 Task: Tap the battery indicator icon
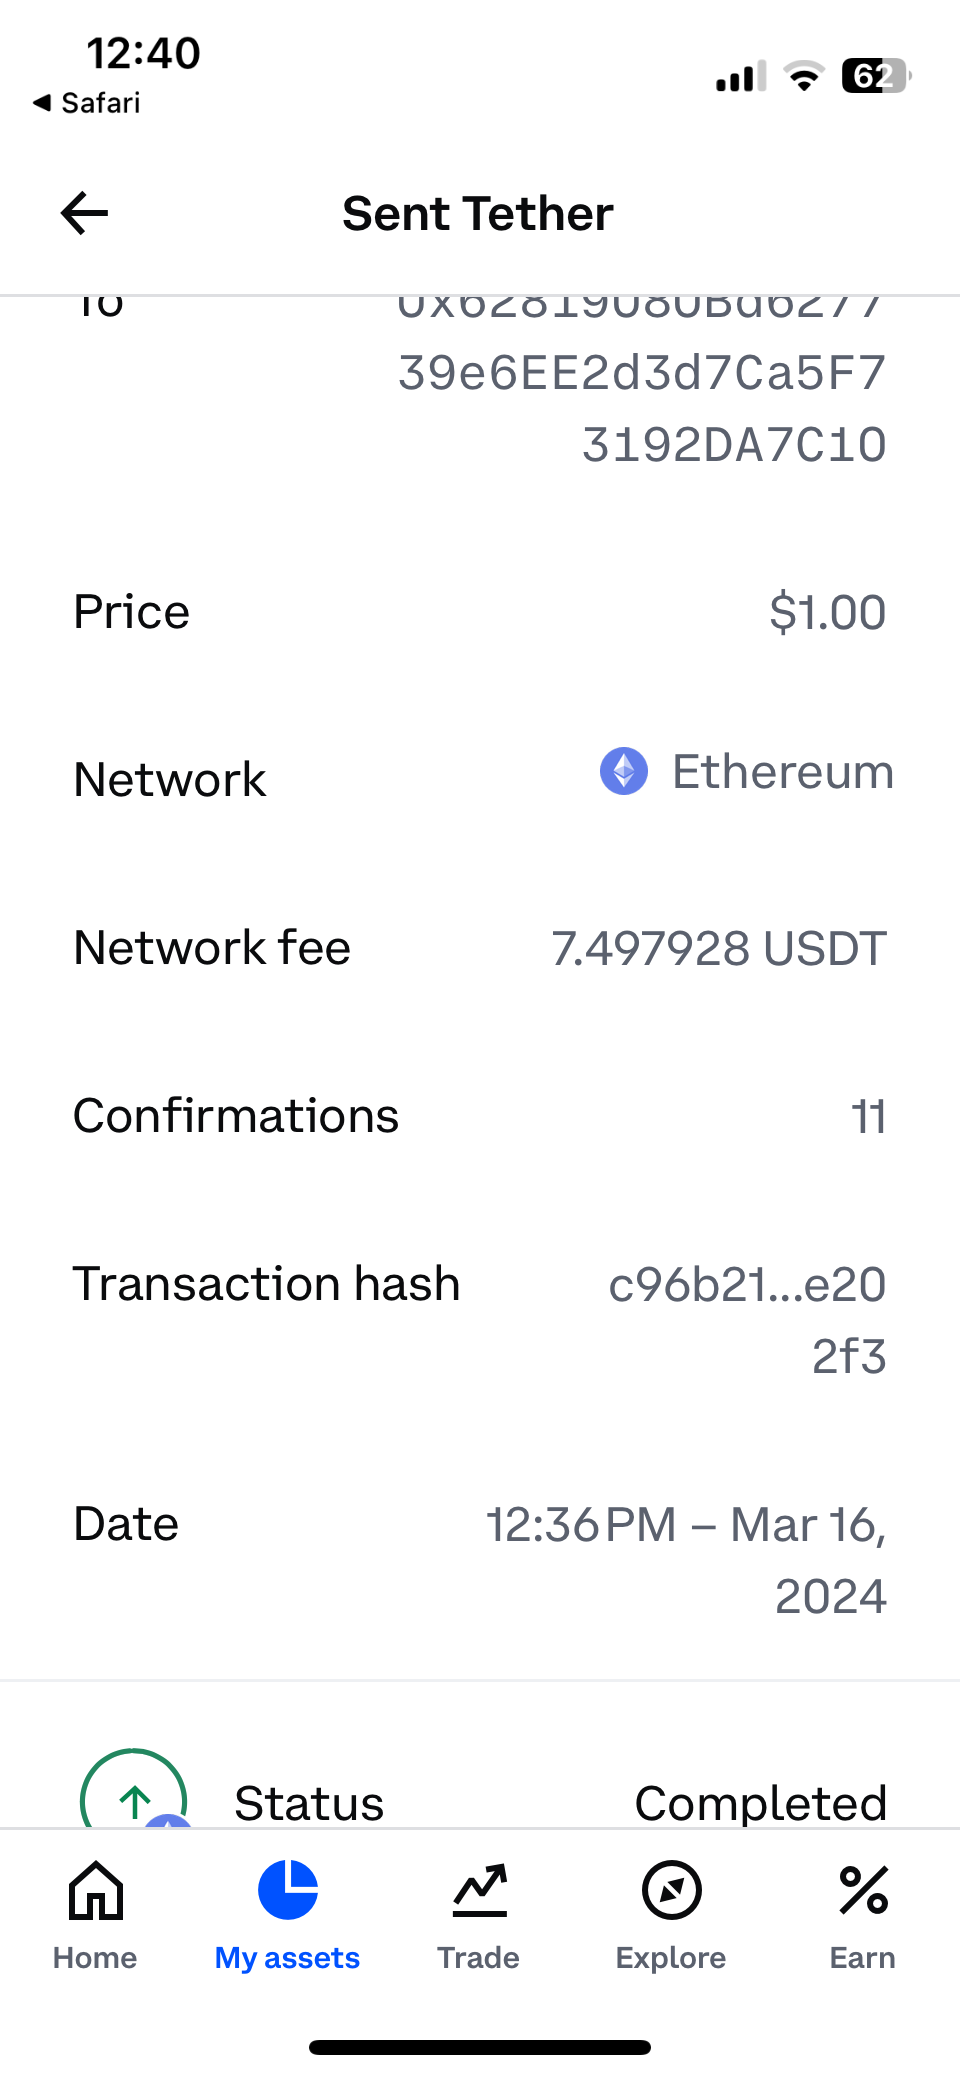pos(876,76)
